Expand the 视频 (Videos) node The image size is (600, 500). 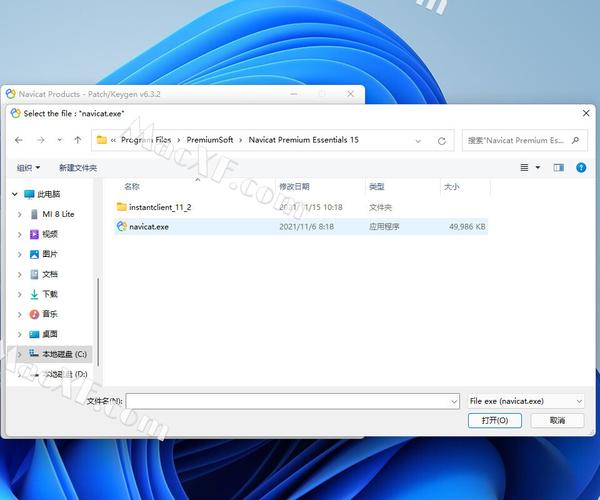pyautogui.click(x=20, y=234)
